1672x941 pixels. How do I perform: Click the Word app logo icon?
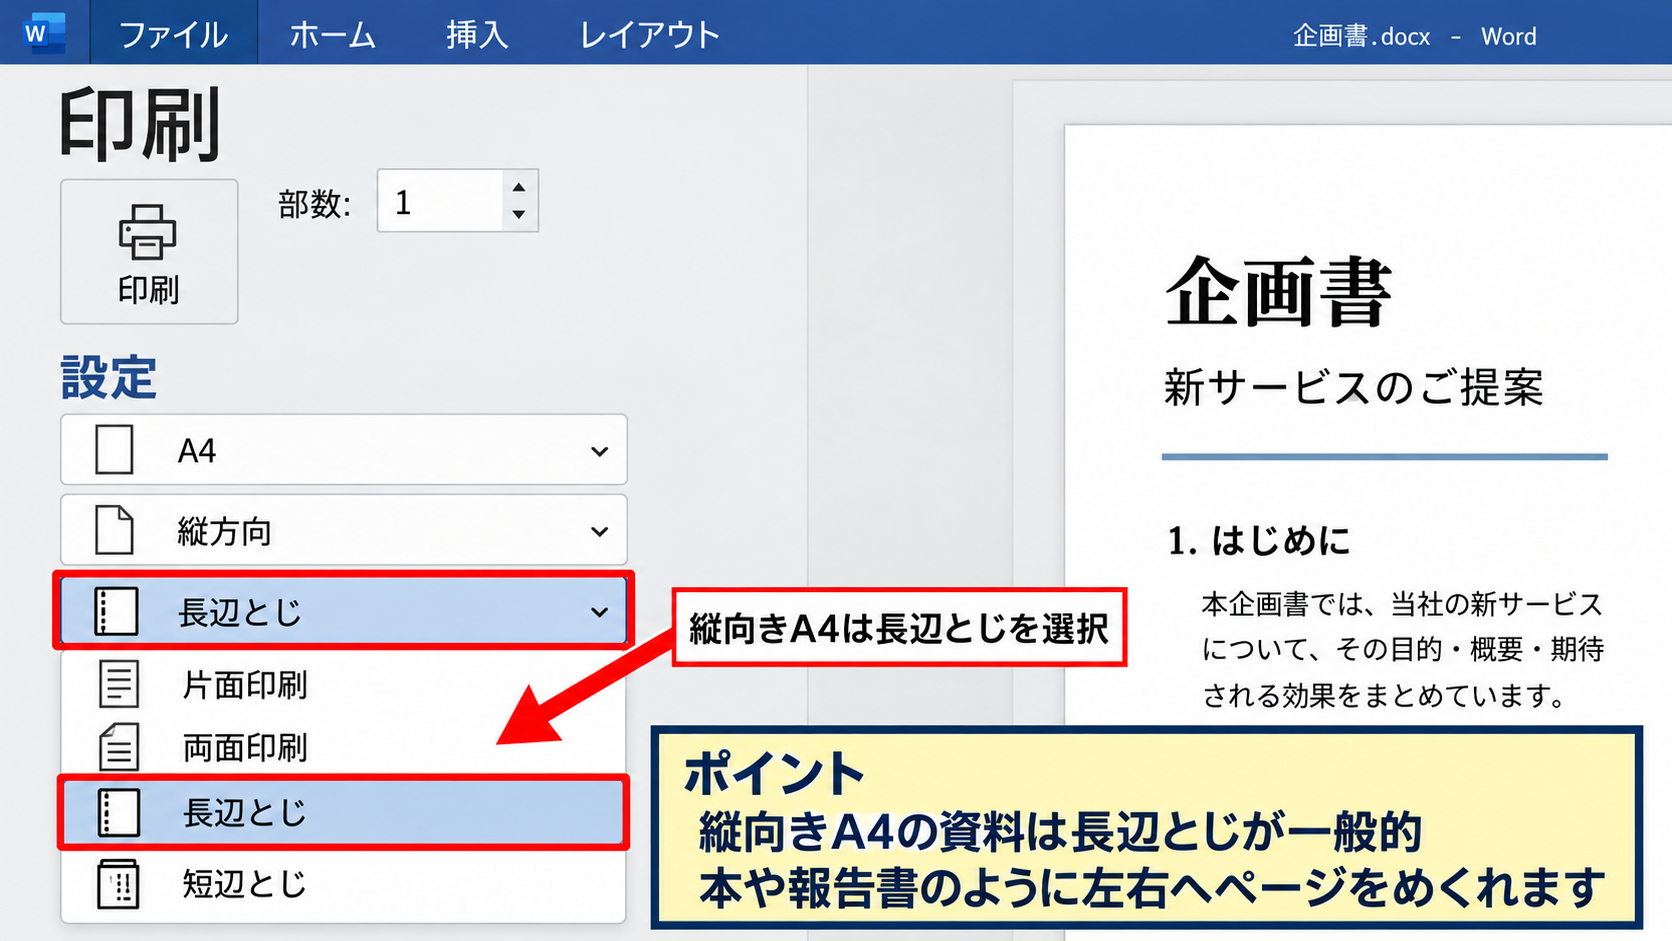(44, 33)
